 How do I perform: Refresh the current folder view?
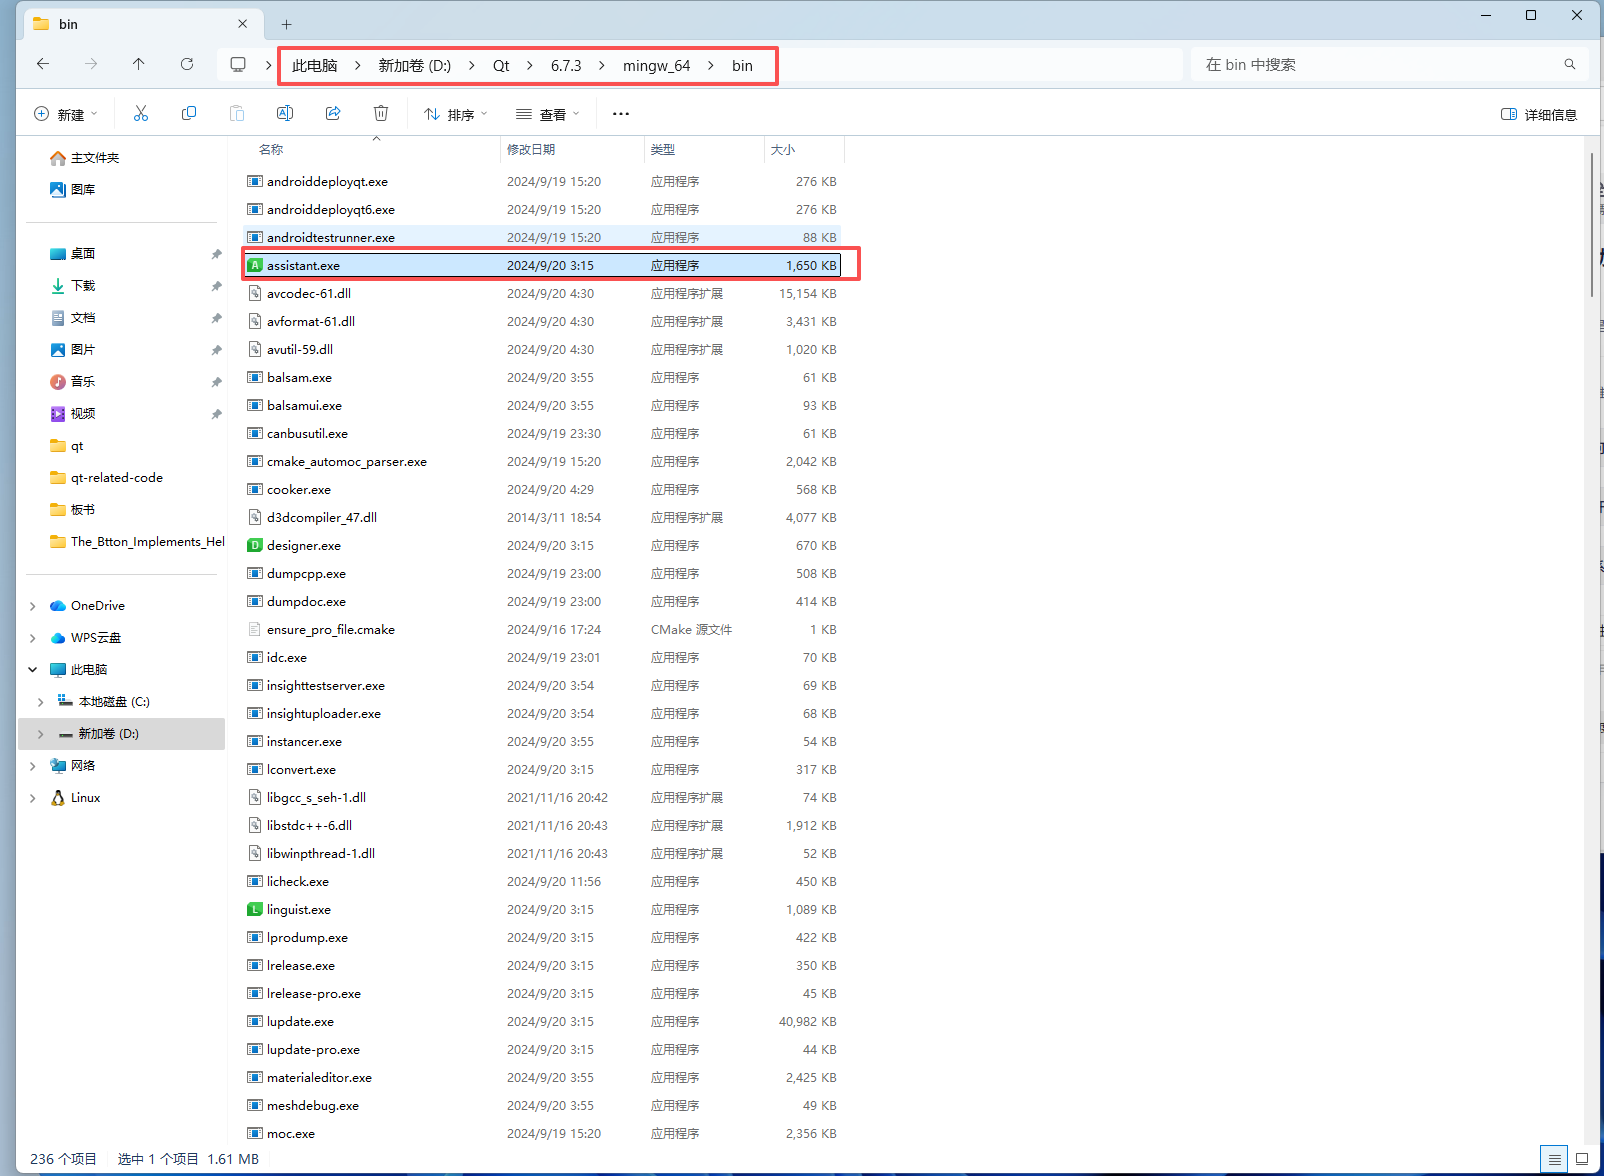tap(187, 64)
